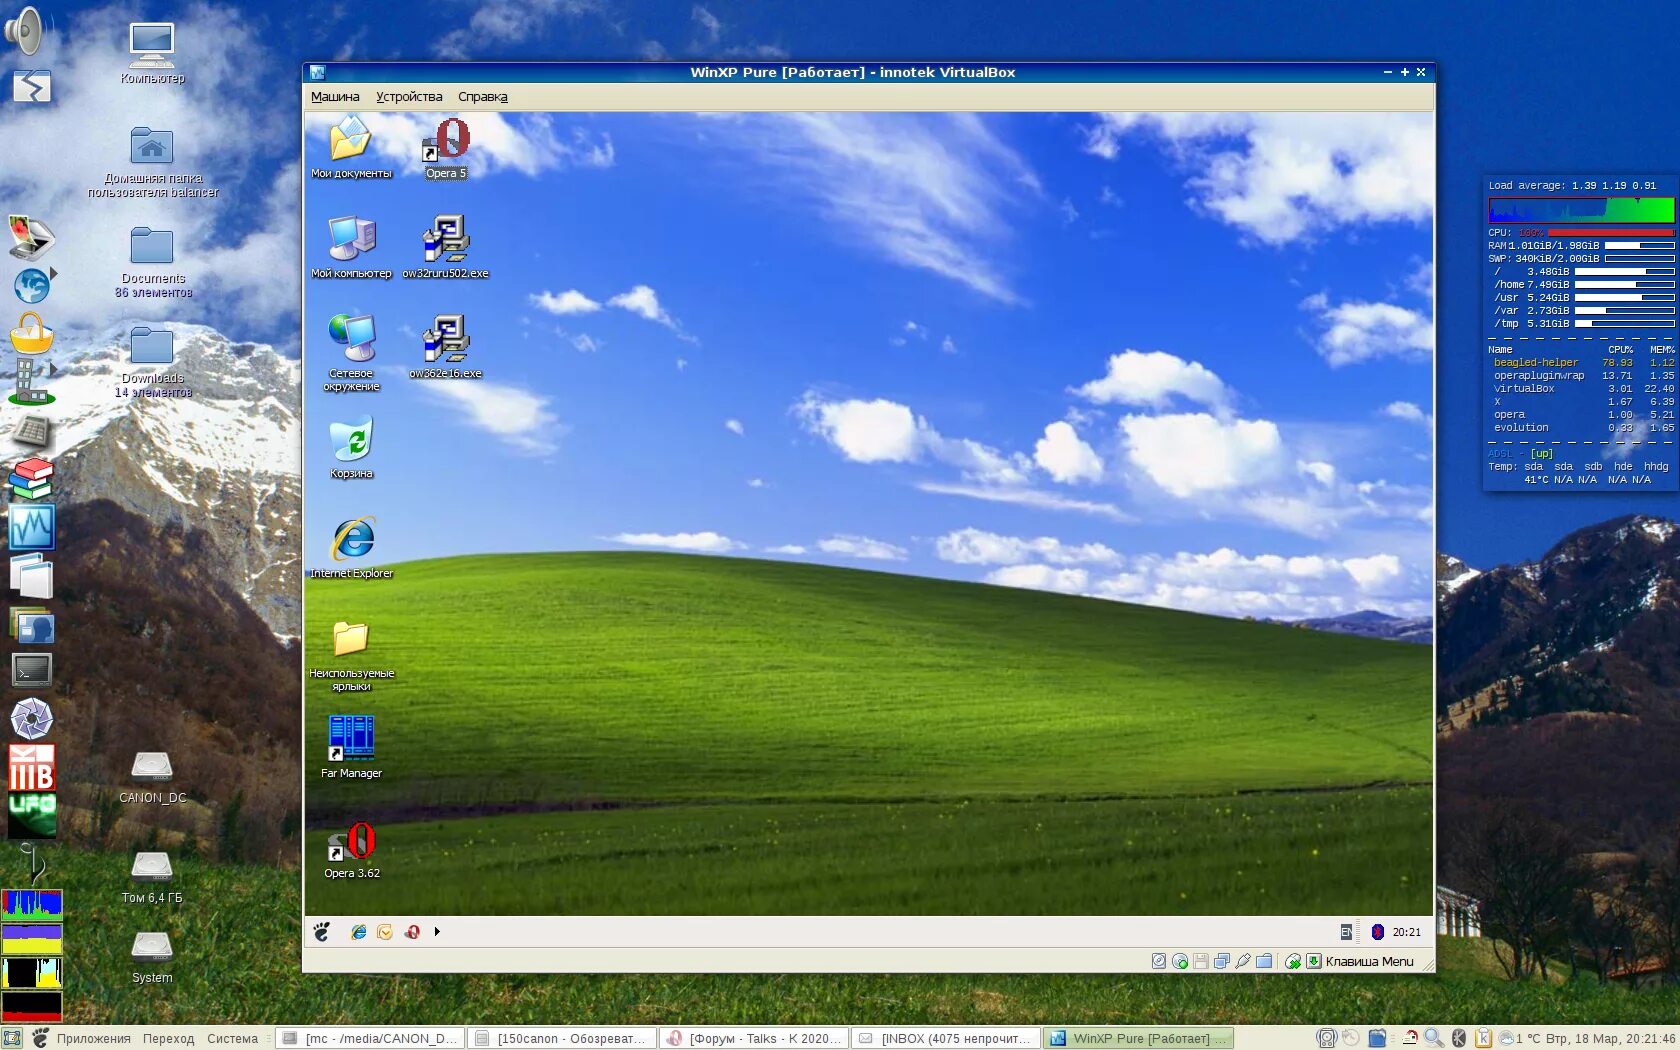Click the CD/DVD indicator in VirtualBox status bar
This screenshot has width=1680, height=1050.
click(x=1180, y=961)
